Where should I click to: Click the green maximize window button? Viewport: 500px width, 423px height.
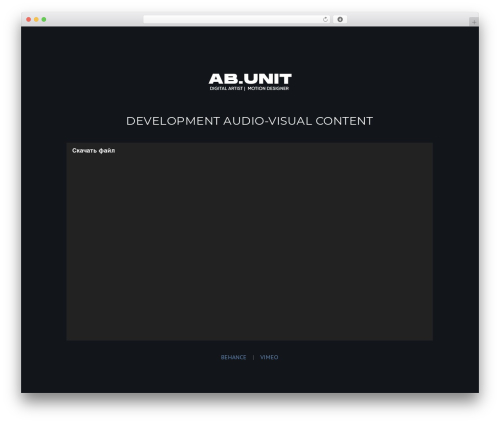point(44,19)
